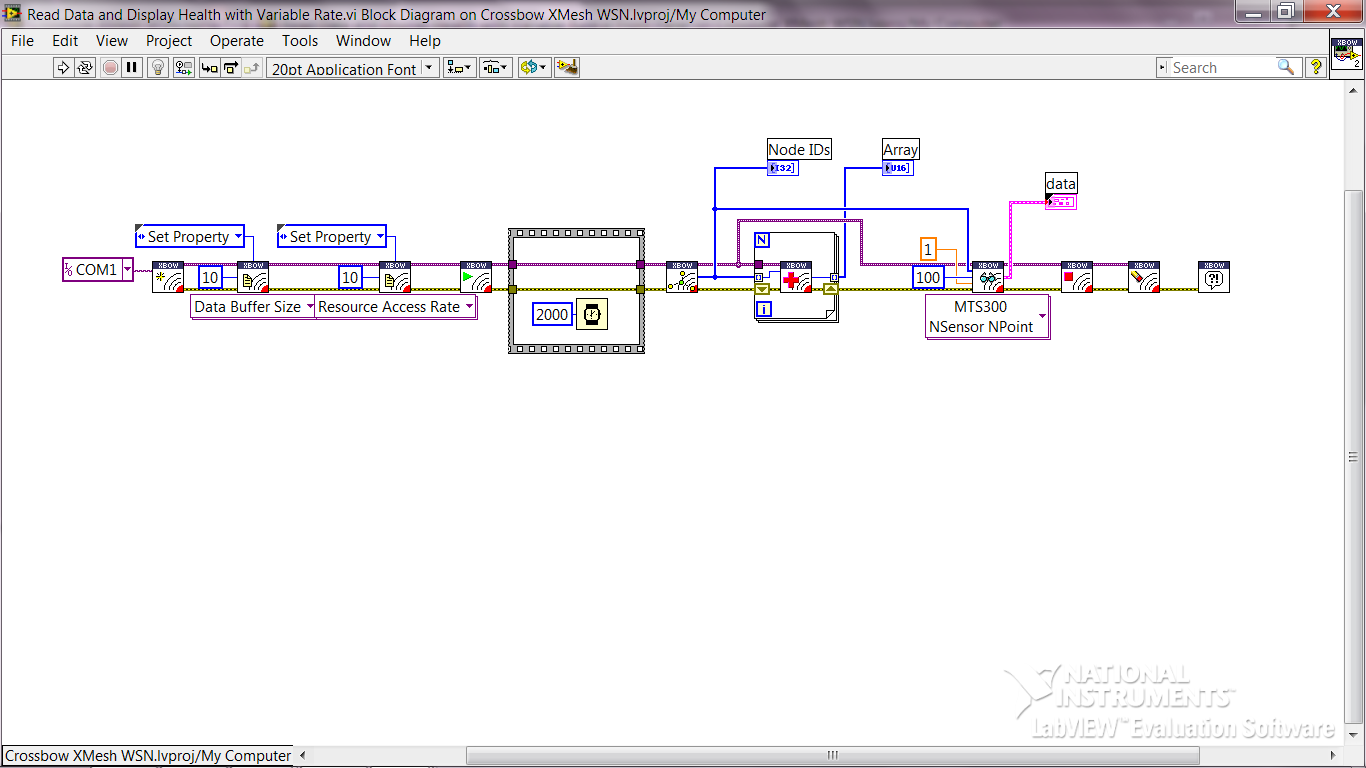This screenshot has height=768, width=1366.
Task: Click the Abort Execution red button
Action: [x=110, y=68]
